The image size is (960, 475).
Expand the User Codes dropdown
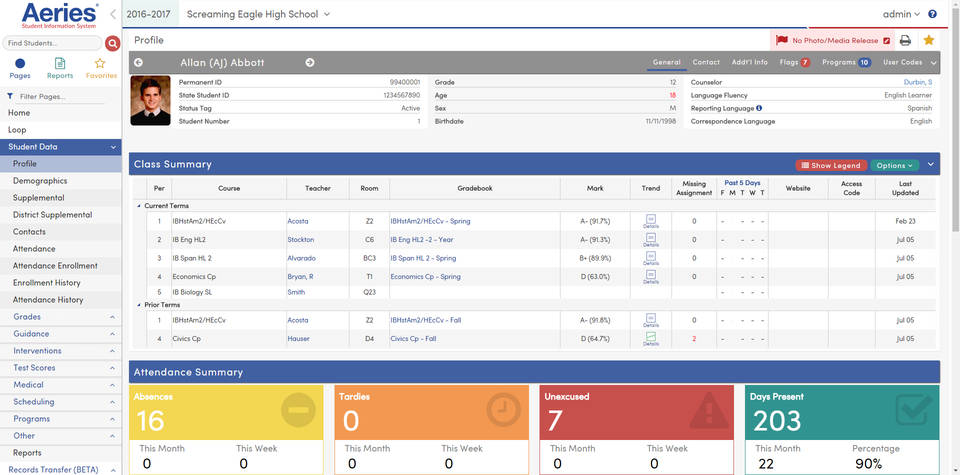coord(907,62)
